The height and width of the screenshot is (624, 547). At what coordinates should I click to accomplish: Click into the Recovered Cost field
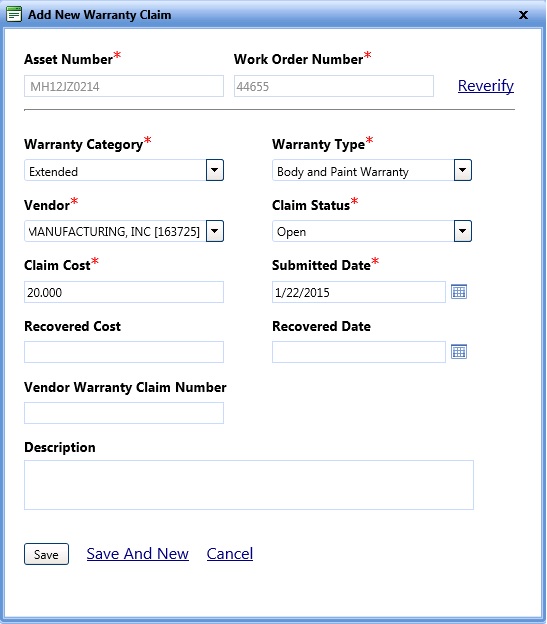pyautogui.click(x=124, y=352)
